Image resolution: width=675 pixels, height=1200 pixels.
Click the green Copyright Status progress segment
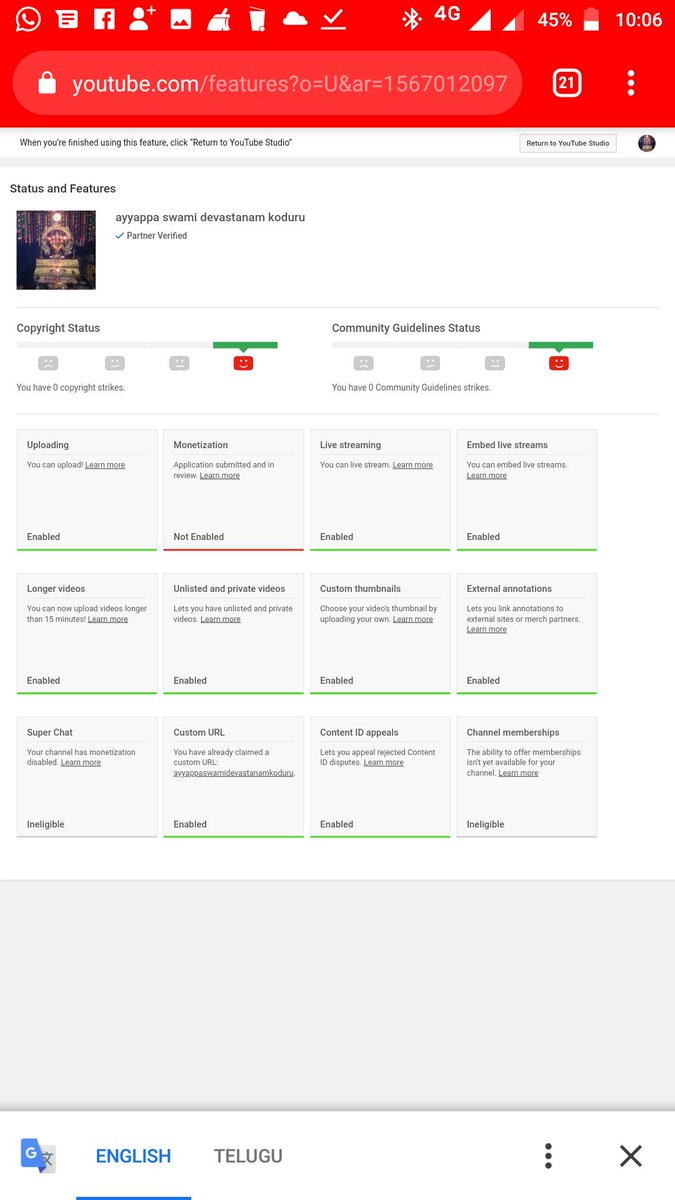tap(245, 345)
